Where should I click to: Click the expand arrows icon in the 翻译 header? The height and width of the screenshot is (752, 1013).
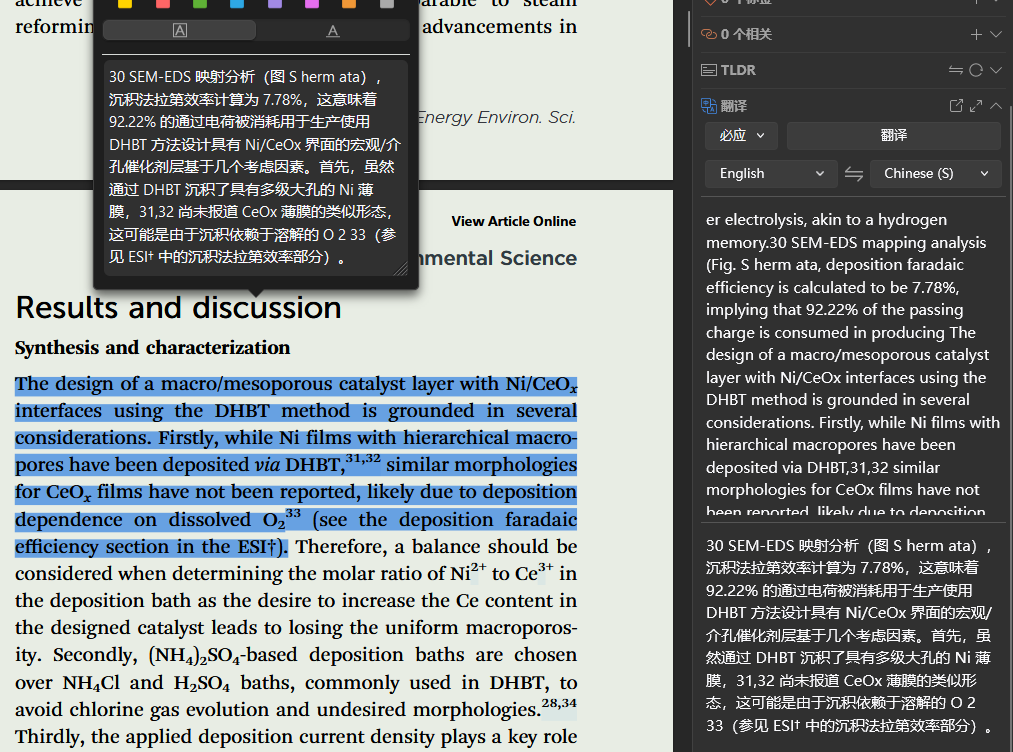point(976,106)
